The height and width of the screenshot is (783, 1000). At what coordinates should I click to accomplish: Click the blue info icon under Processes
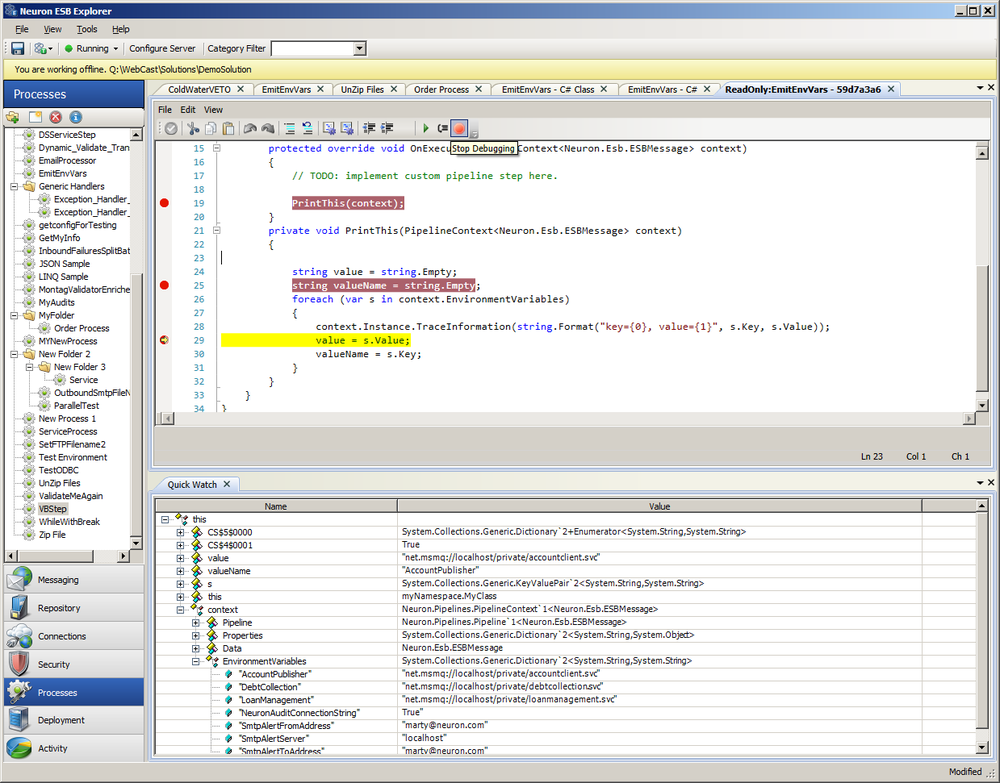point(75,117)
